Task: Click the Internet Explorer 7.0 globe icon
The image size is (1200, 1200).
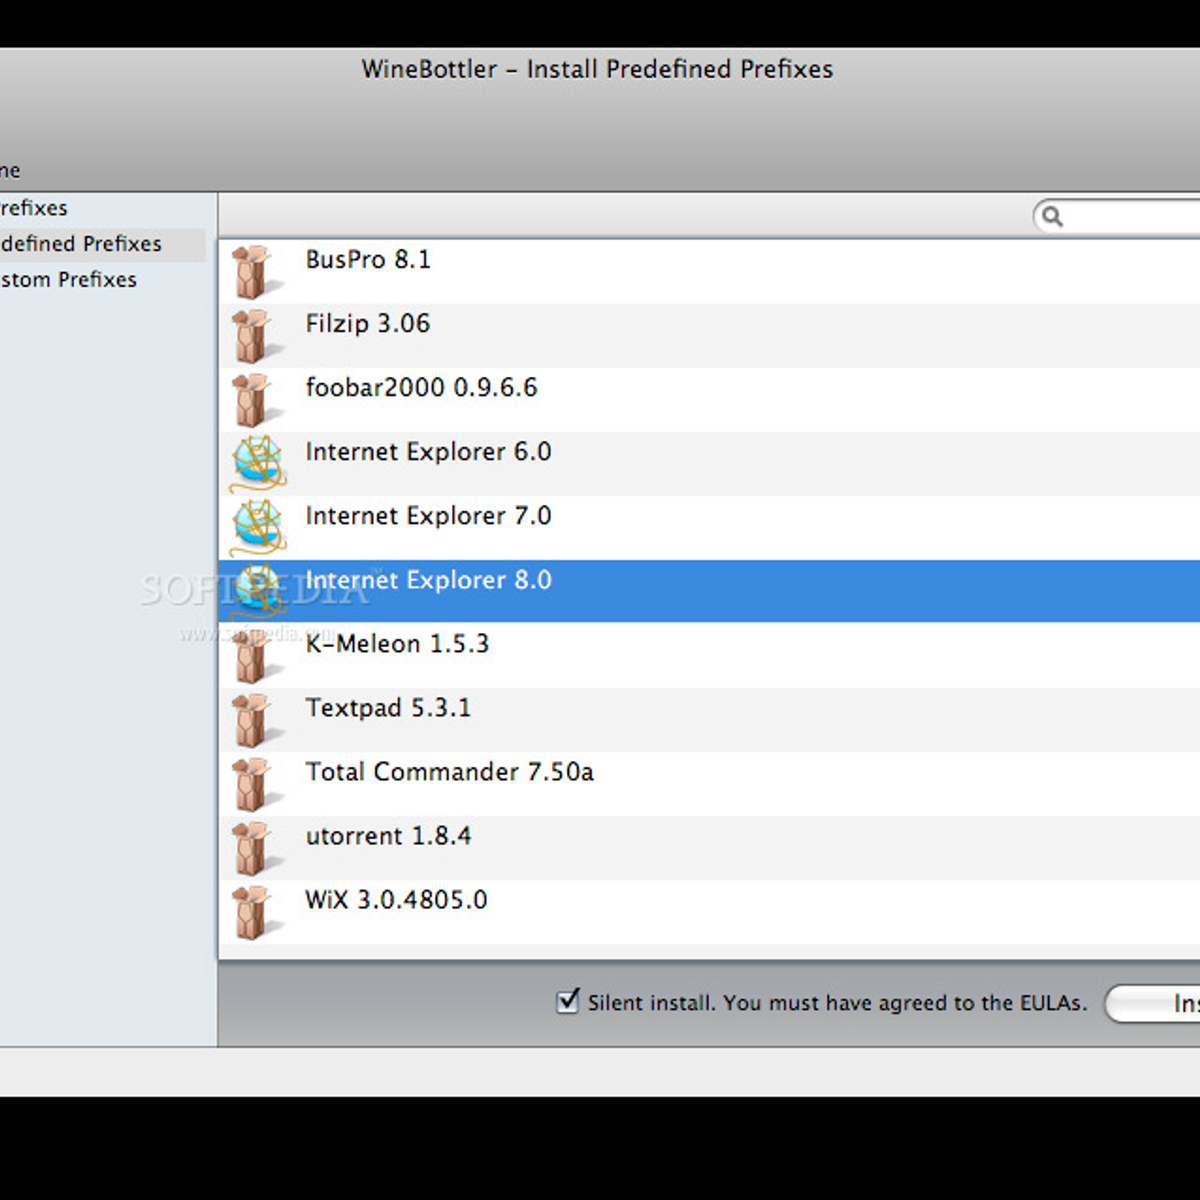Action: (258, 528)
